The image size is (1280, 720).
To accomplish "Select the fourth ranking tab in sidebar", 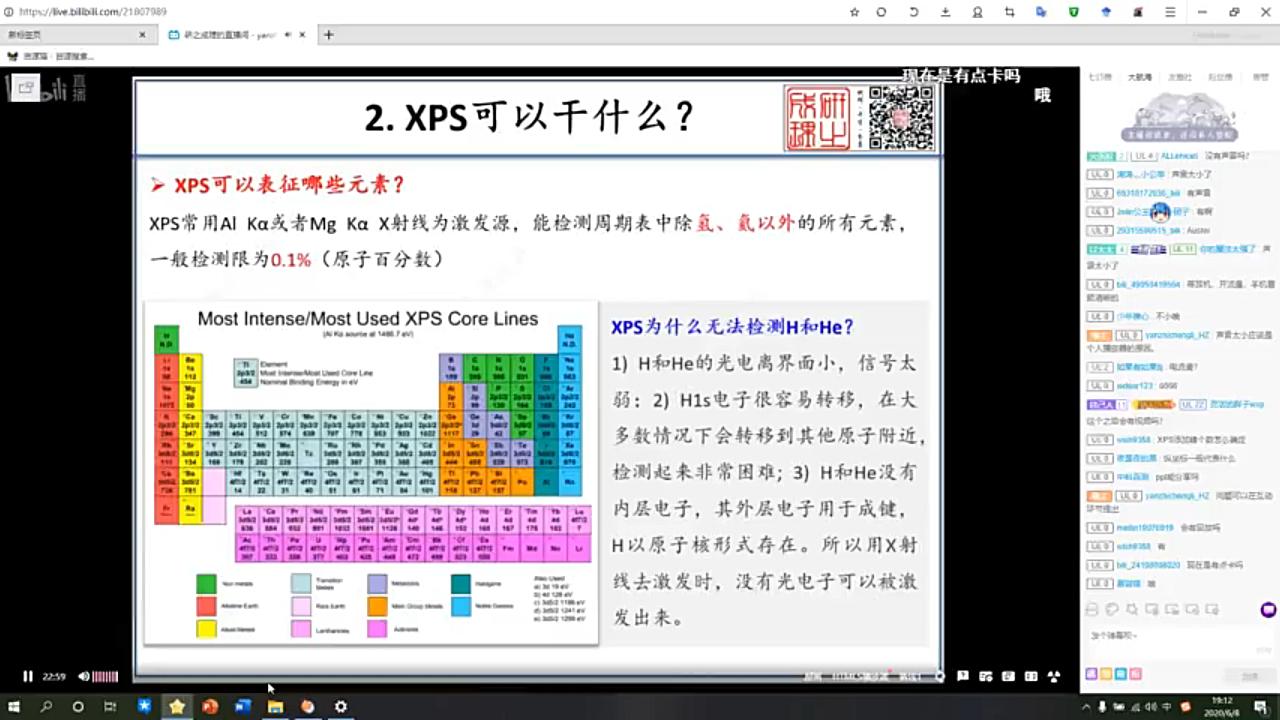I will coord(1220,77).
